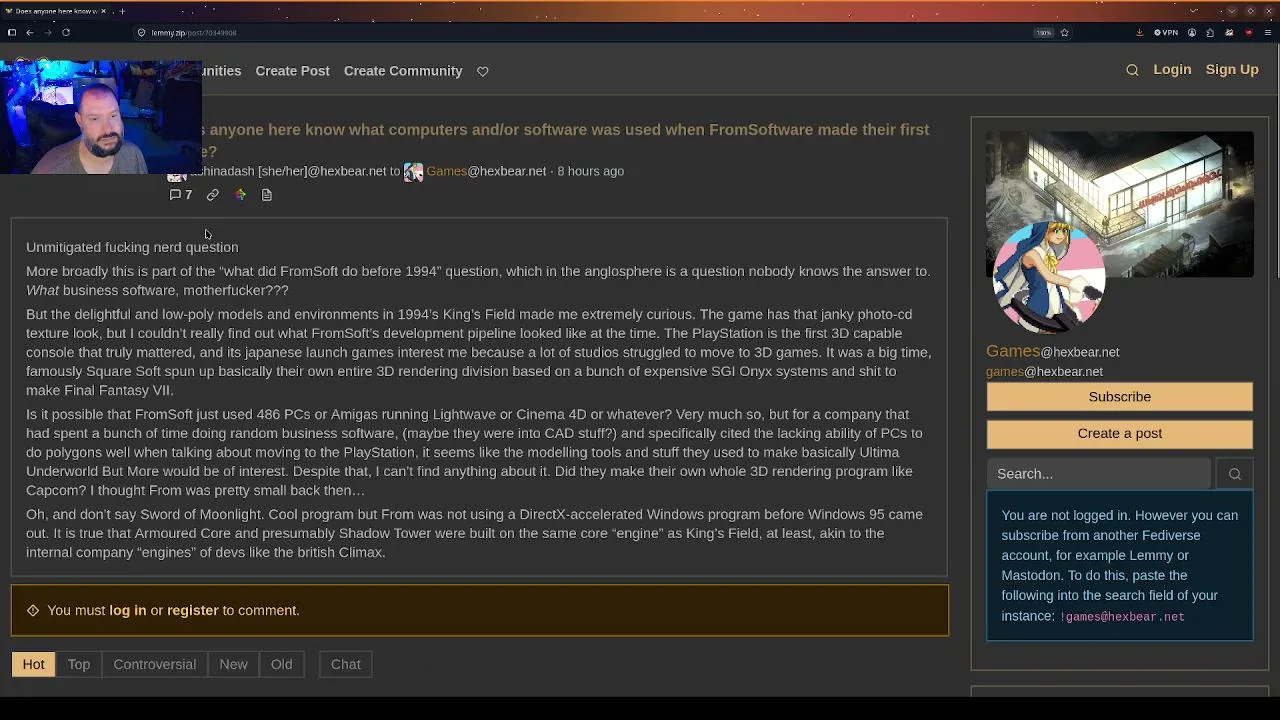Screen dimensions: 1280x720
Task: Open the colorful fediverse link icon
Action: tap(240, 195)
